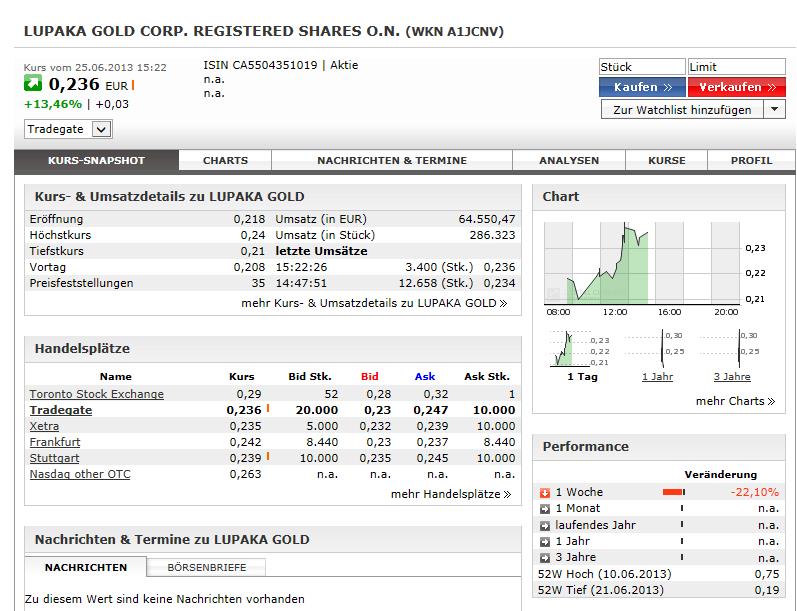Open the Toronto Stock Exchange link
The height and width of the screenshot is (611, 797).
(96, 394)
